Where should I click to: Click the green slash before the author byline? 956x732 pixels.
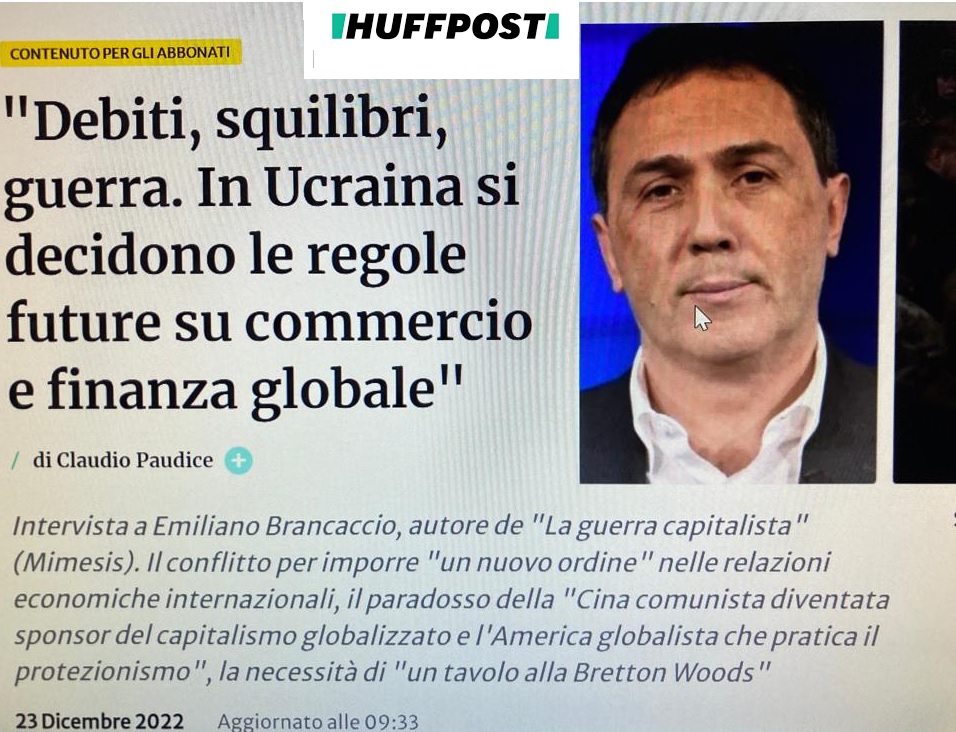pos(15,461)
